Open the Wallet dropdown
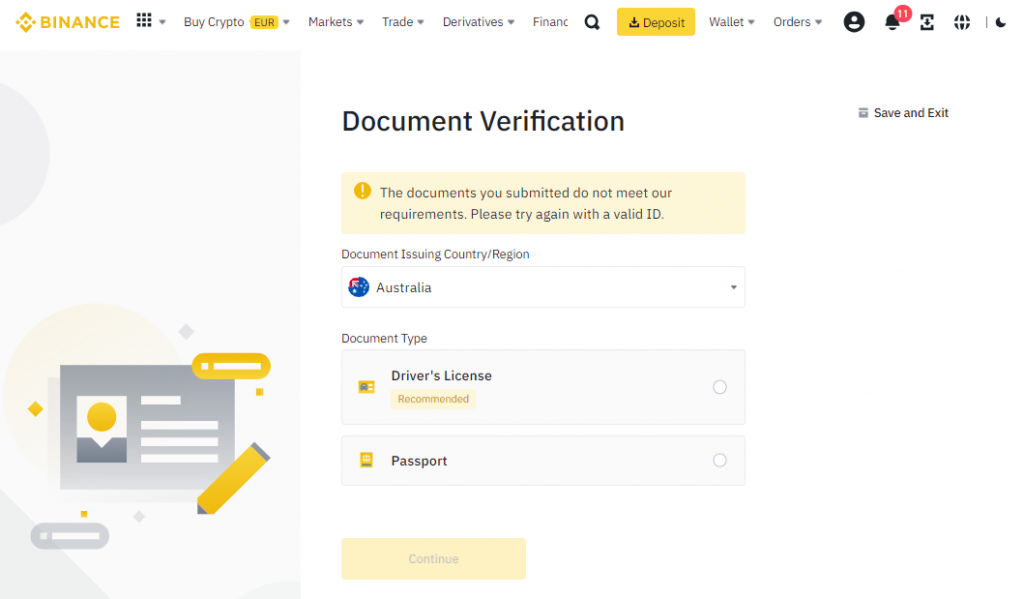This screenshot has height=599, width=1024. pyautogui.click(x=731, y=22)
